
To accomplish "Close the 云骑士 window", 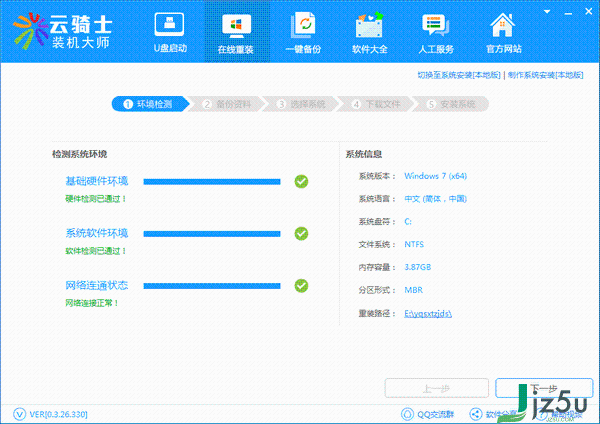I will (x=589, y=11).
